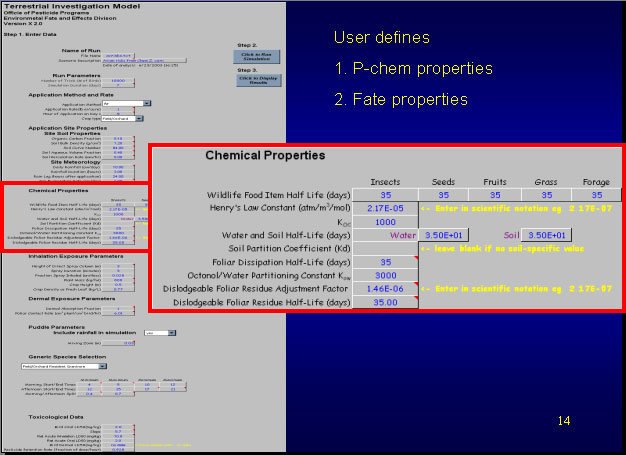Select the Organic Carbon Fraction field

click(118, 138)
